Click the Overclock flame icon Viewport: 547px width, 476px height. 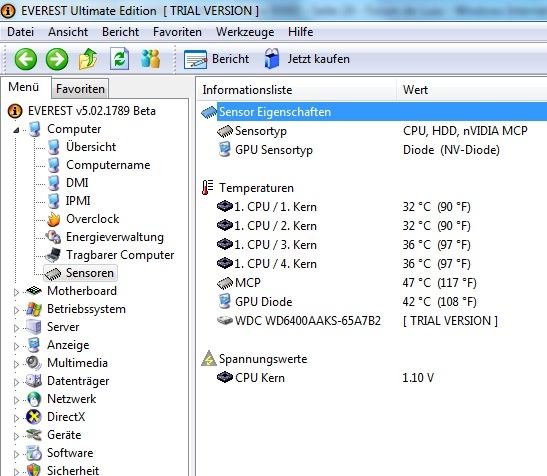coord(53,219)
